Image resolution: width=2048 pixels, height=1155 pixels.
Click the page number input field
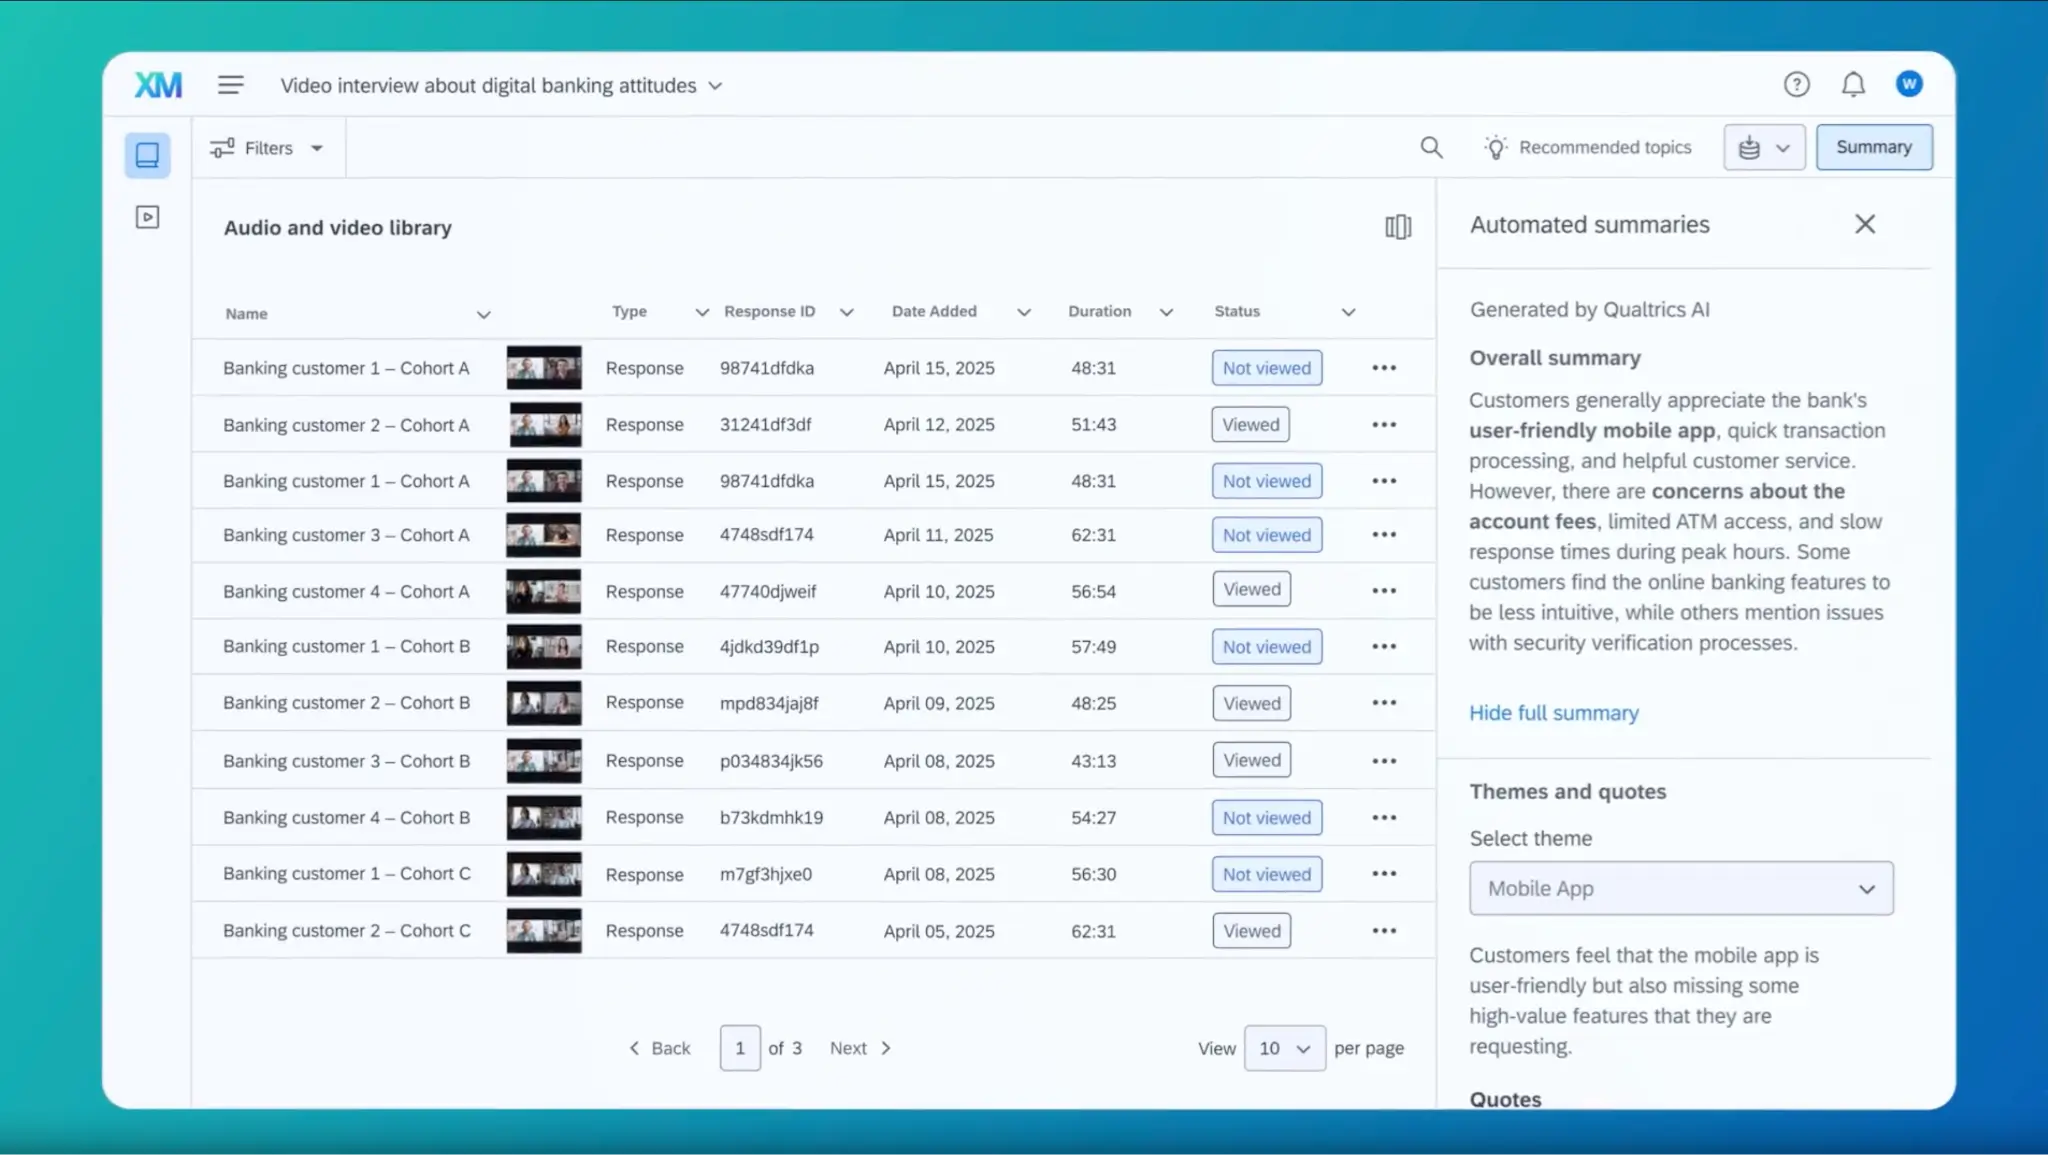(740, 1048)
